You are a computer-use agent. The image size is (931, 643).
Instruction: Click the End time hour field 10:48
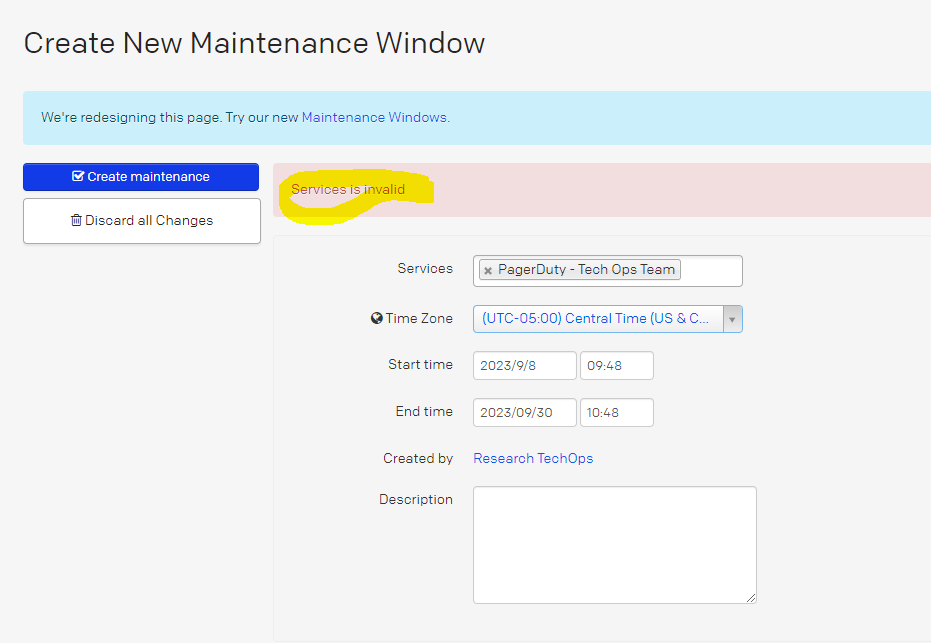pyautogui.click(x=616, y=413)
